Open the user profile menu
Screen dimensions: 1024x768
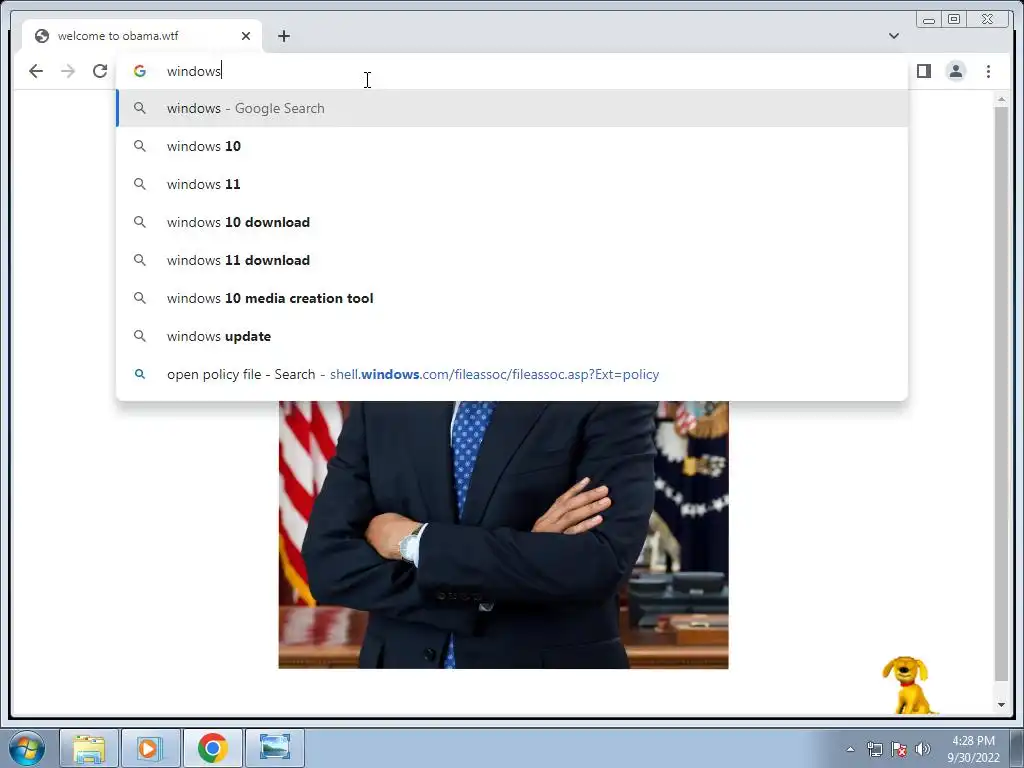click(x=955, y=71)
